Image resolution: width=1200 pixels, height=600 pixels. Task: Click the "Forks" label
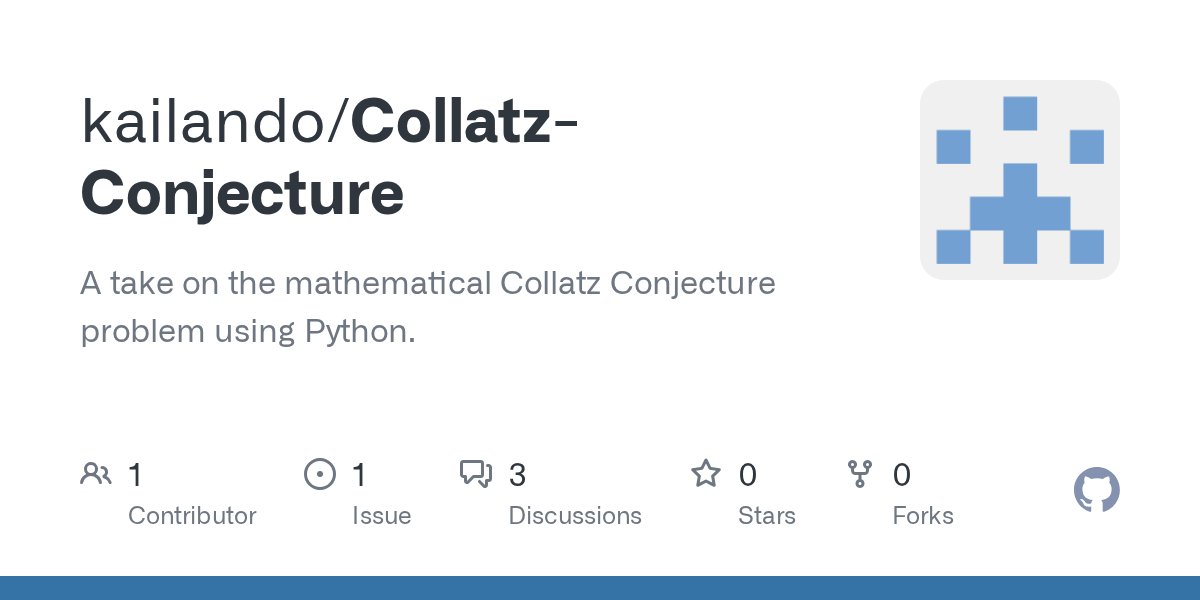pyautogui.click(x=923, y=516)
